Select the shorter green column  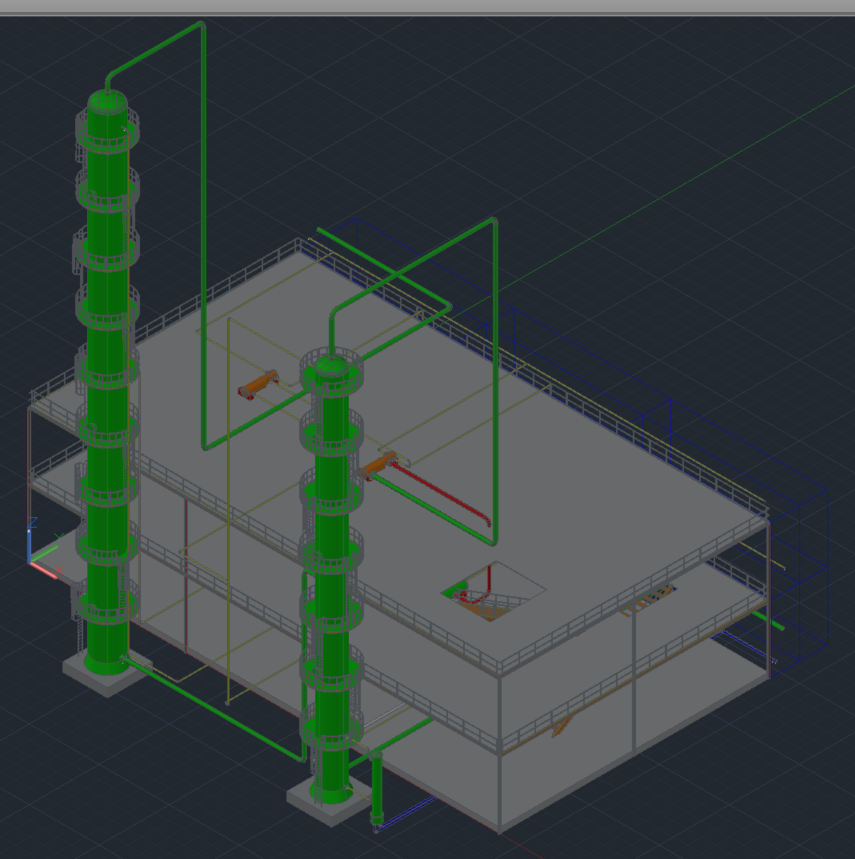coord(331,581)
